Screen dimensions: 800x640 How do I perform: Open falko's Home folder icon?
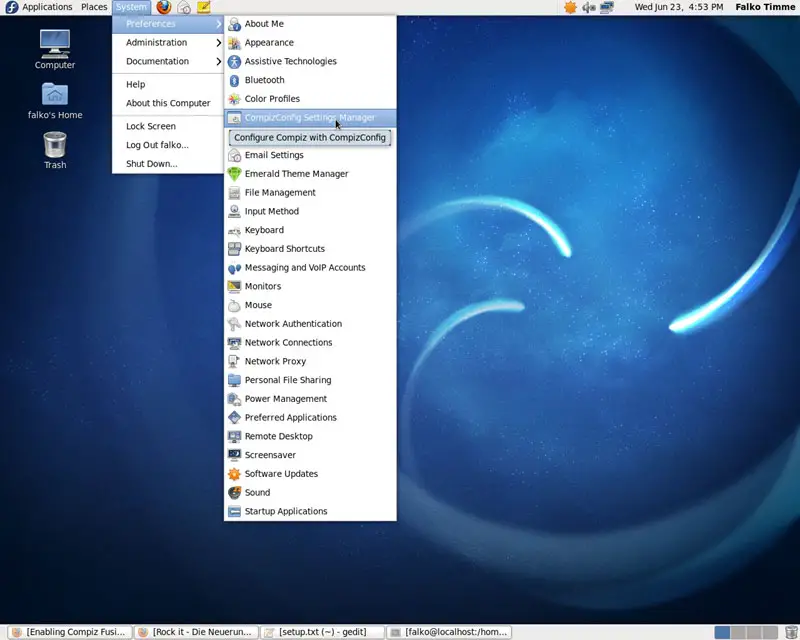pyautogui.click(x=55, y=101)
